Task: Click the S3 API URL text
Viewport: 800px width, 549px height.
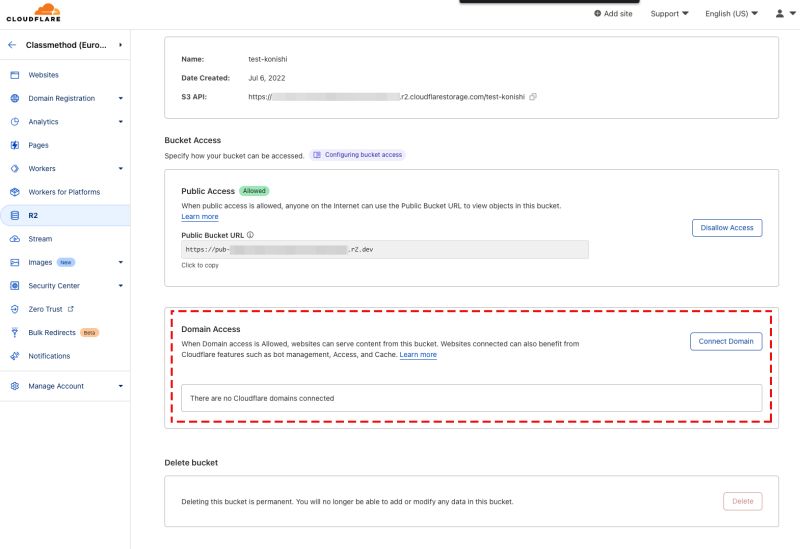Action: click(386, 97)
